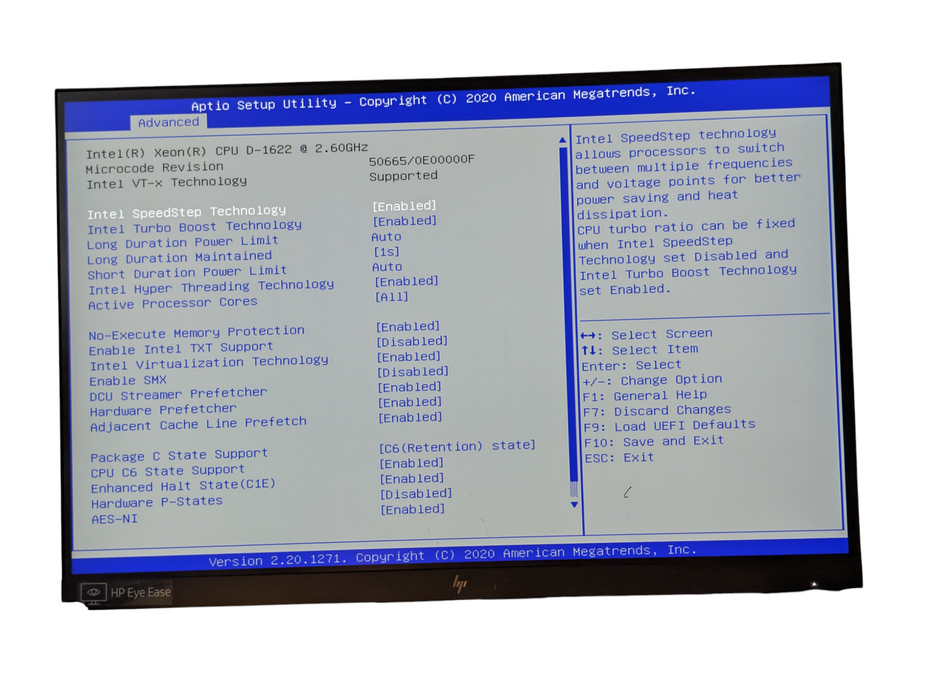Click the Intel(R) Xeon(R) CPU D-1622 line
930x700 pixels.
(x=227, y=151)
